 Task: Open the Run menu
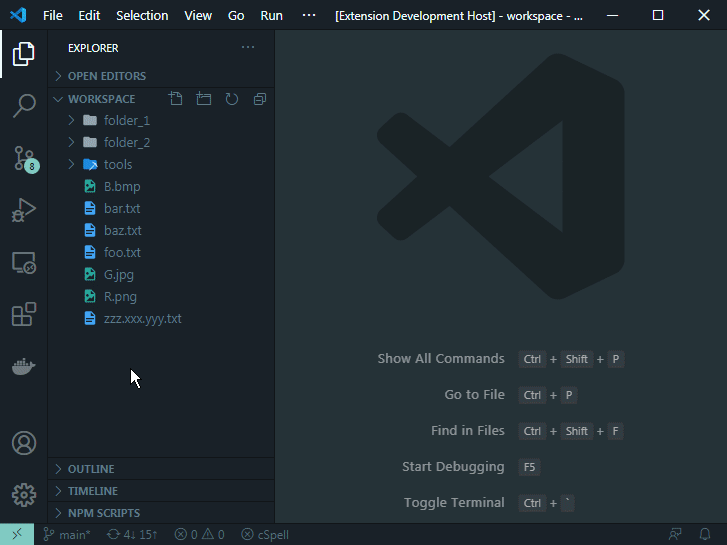271,15
